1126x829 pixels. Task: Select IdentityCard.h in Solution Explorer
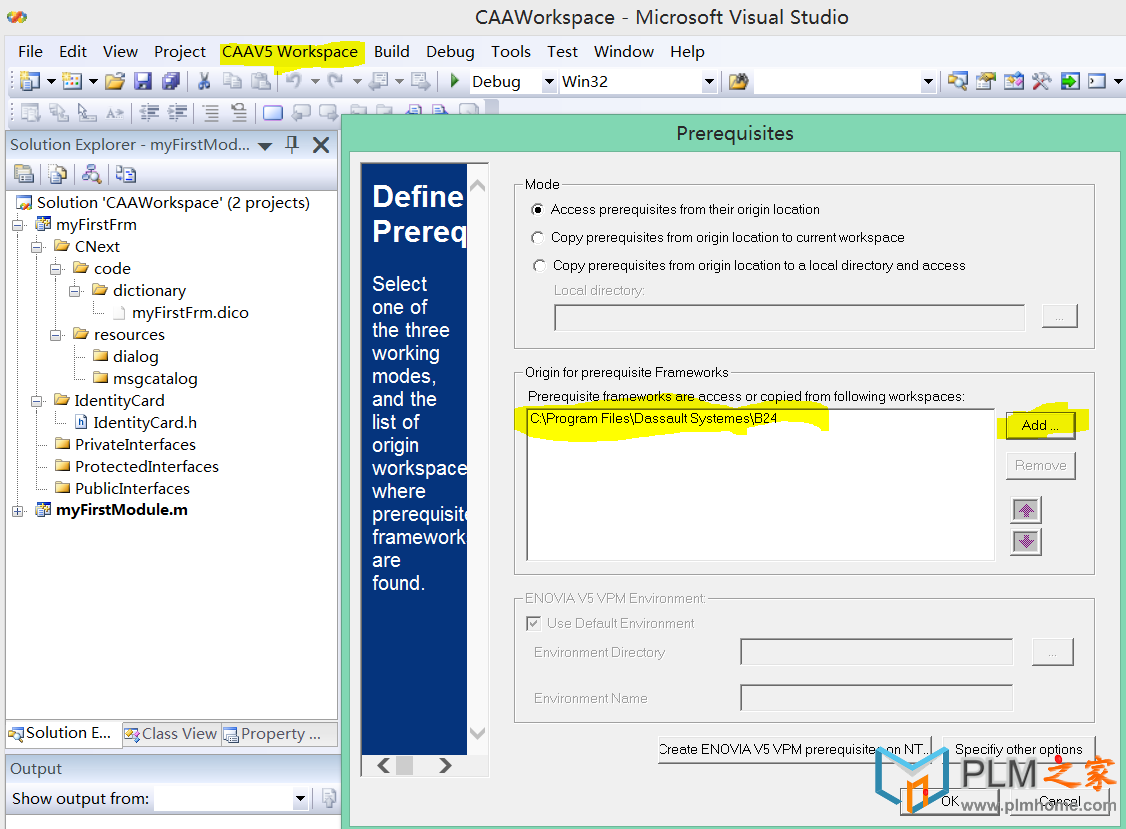pos(145,423)
